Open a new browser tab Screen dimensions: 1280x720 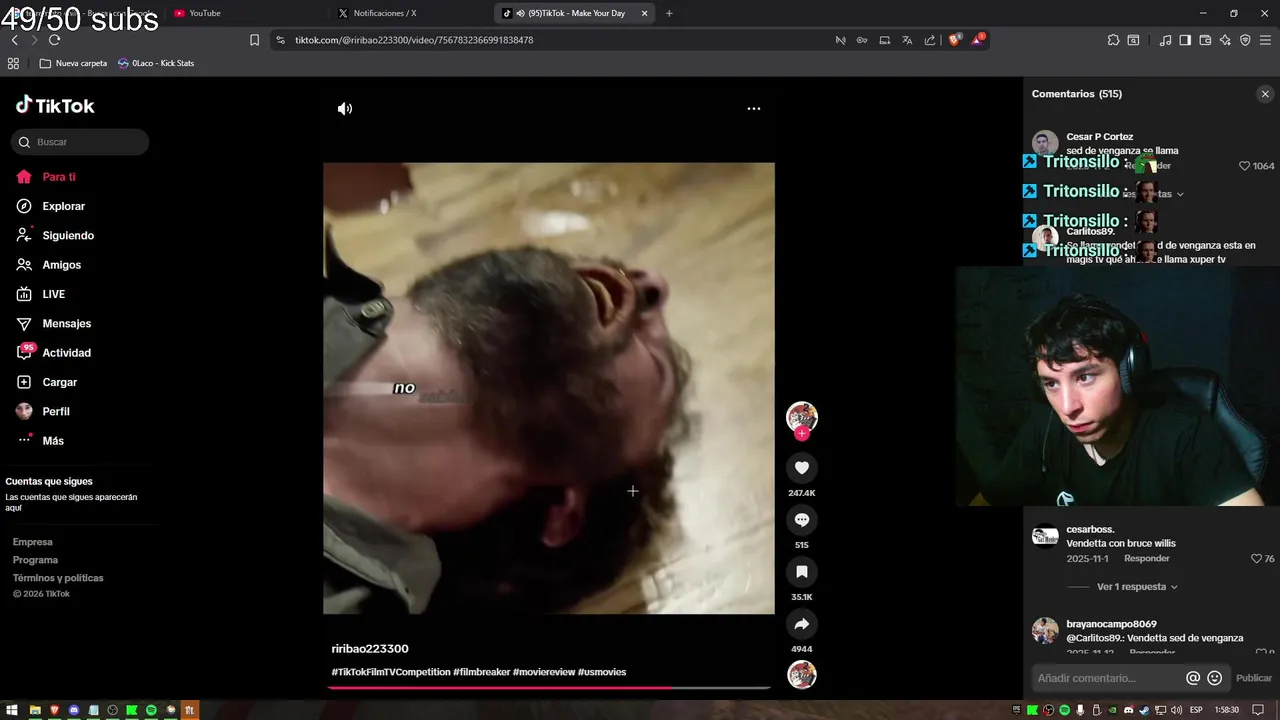point(669,13)
